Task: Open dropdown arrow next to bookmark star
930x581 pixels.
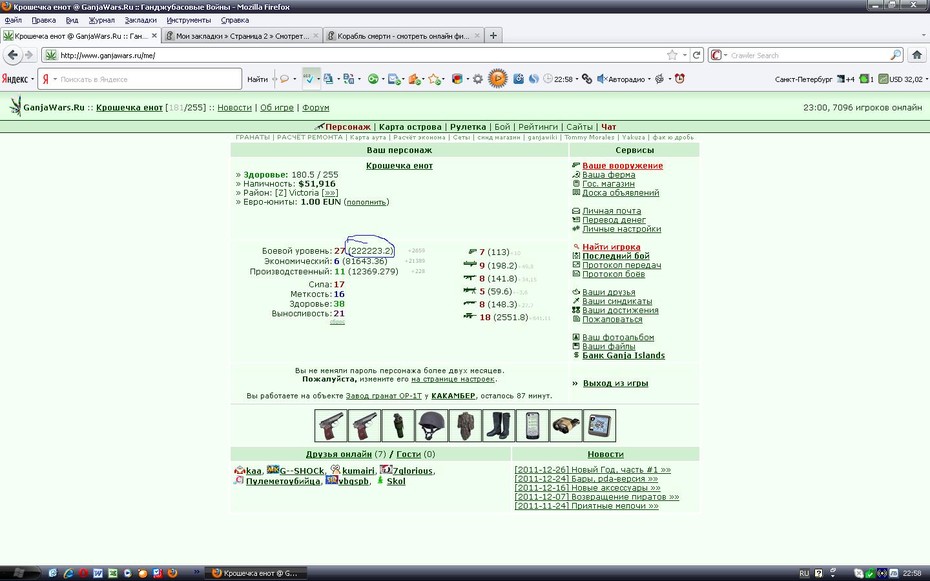Action: pyautogui.click(x=684, y=55)
